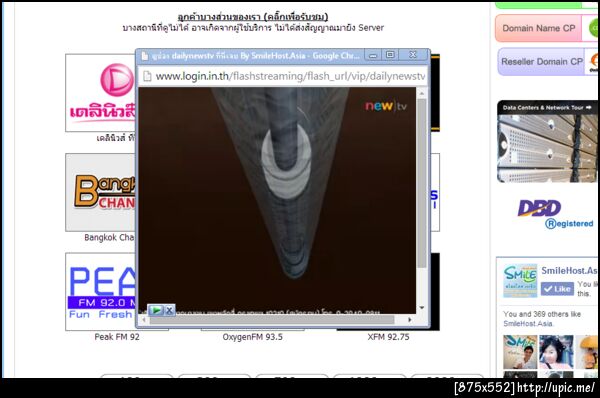Click the XFM 92.75 caption
Image resolution: width=600 pixels, height=398 pixels.
tap(388, 337)
